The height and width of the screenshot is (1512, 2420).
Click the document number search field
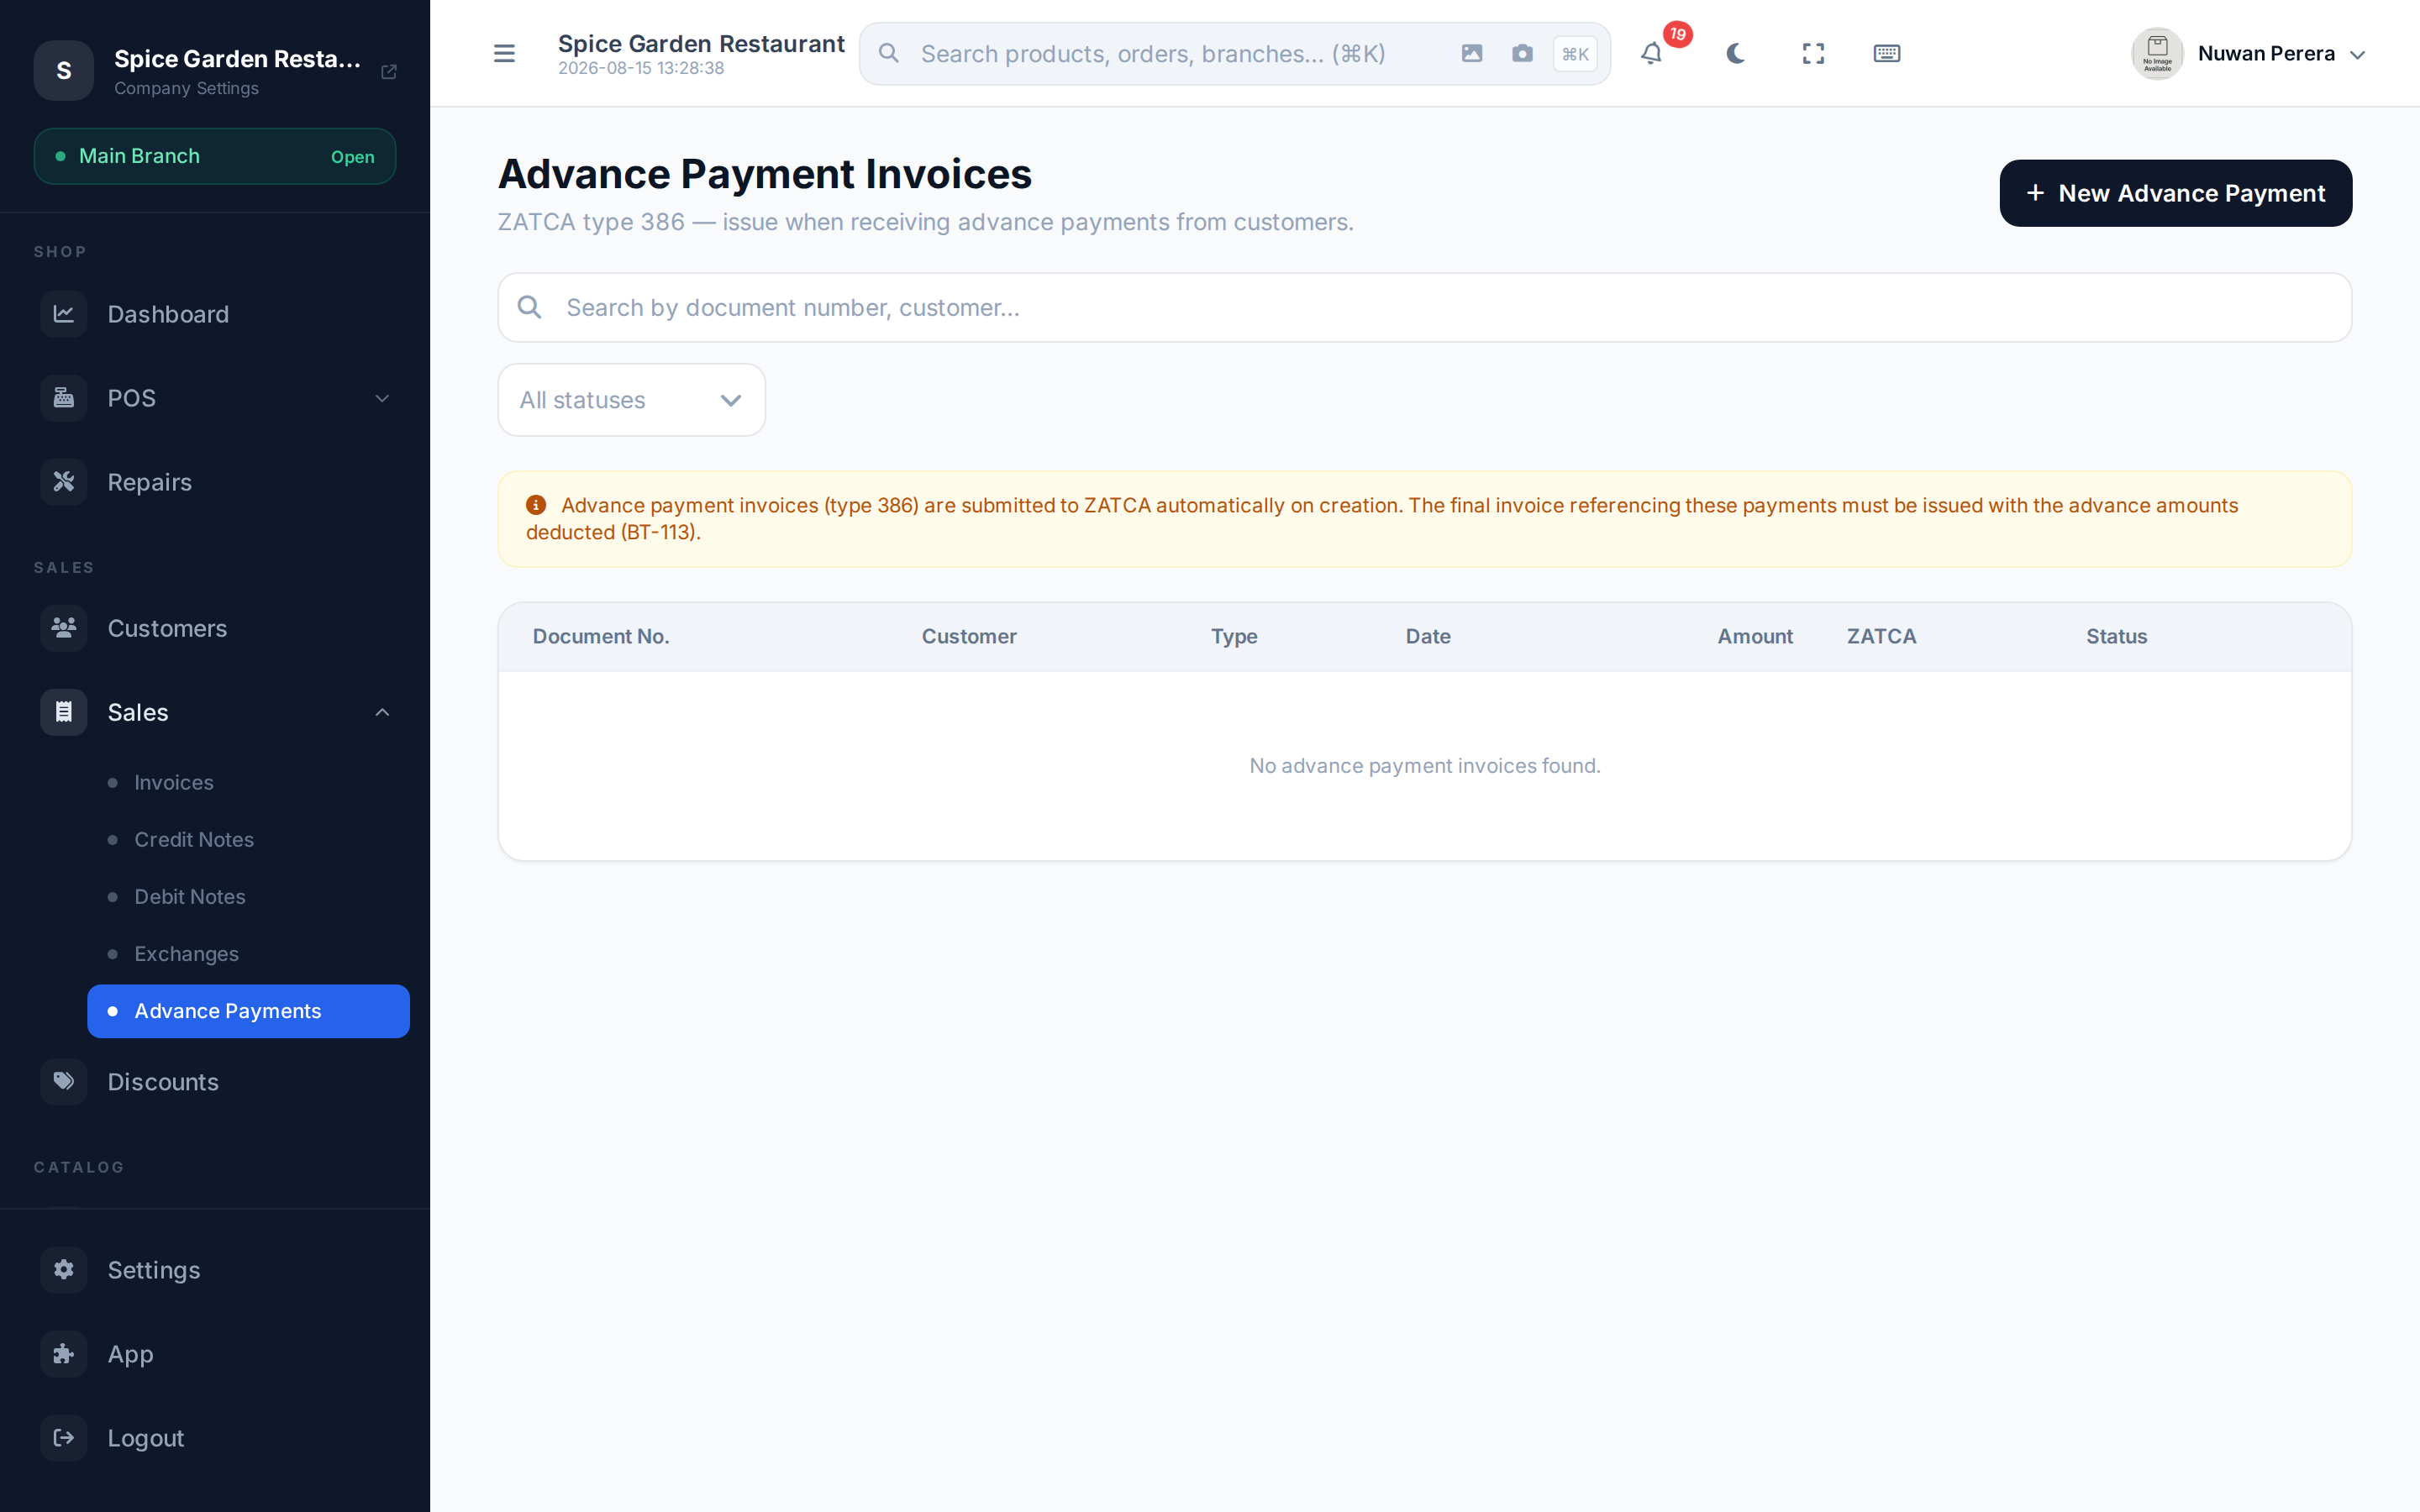pos(1425,307)
